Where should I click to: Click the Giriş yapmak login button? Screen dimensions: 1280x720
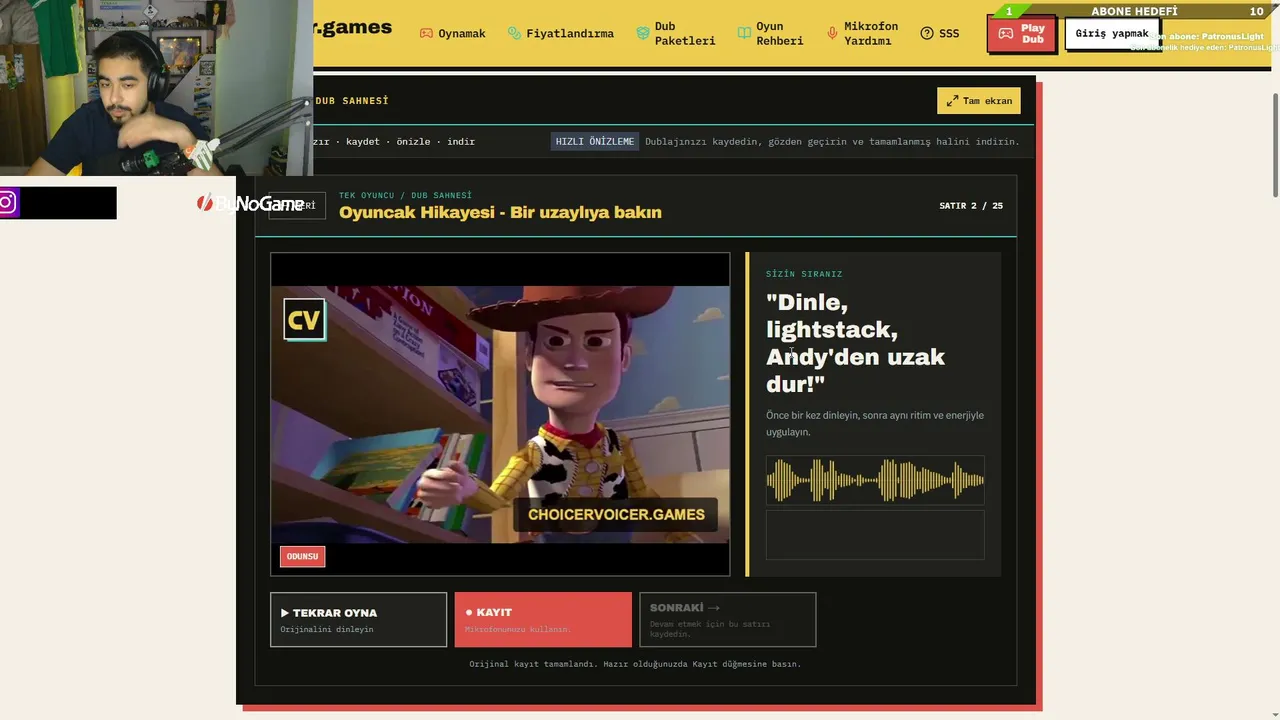pyautogui.click(x=1112, y=33)
